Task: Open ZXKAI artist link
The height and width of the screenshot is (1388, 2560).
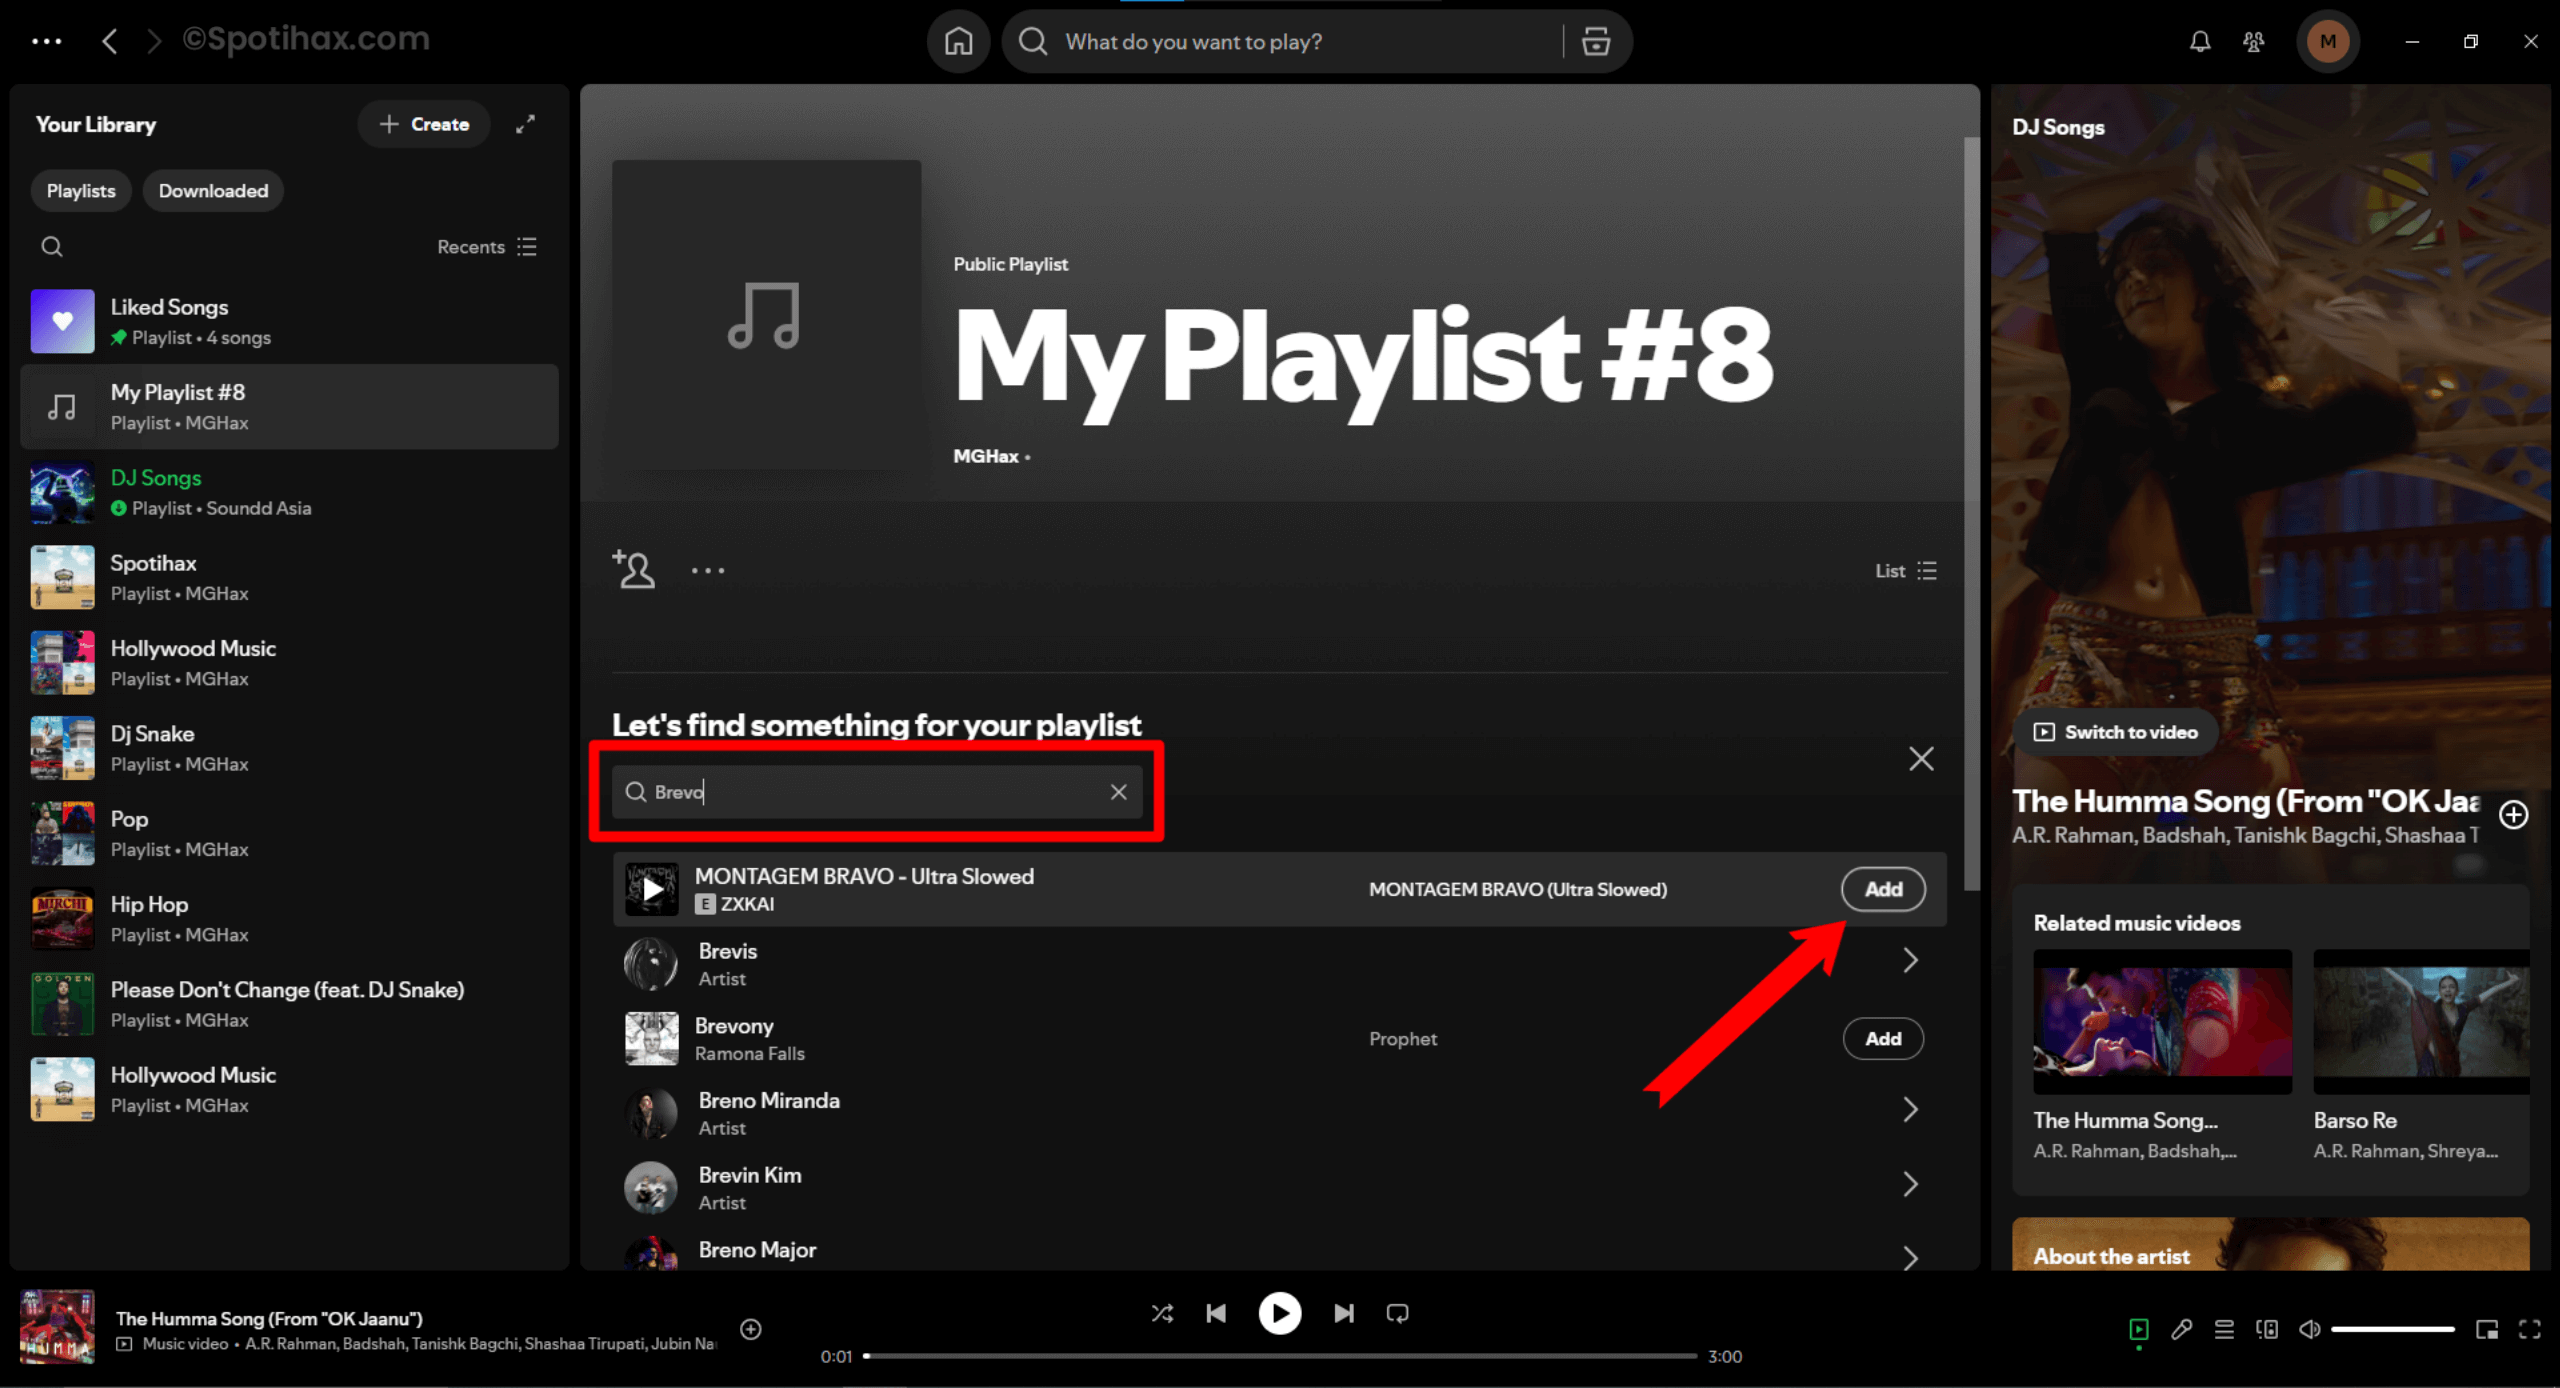Action: [x=747, y=904]
